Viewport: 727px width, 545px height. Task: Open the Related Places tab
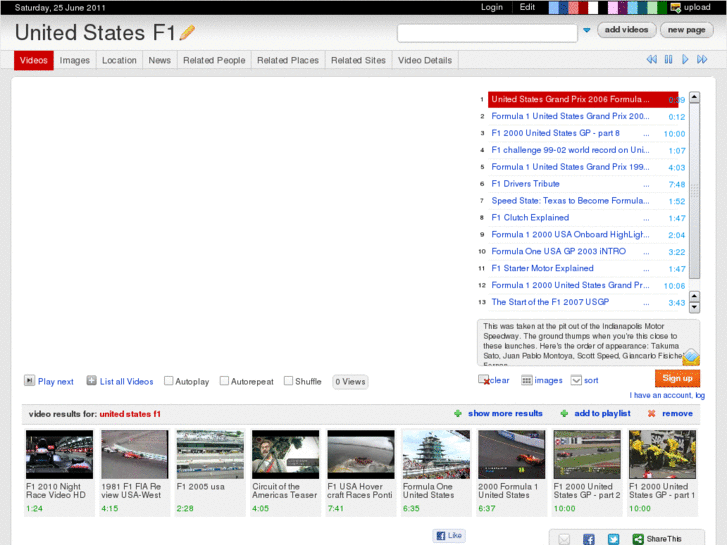pyautogui.click(x=288, y=60)
